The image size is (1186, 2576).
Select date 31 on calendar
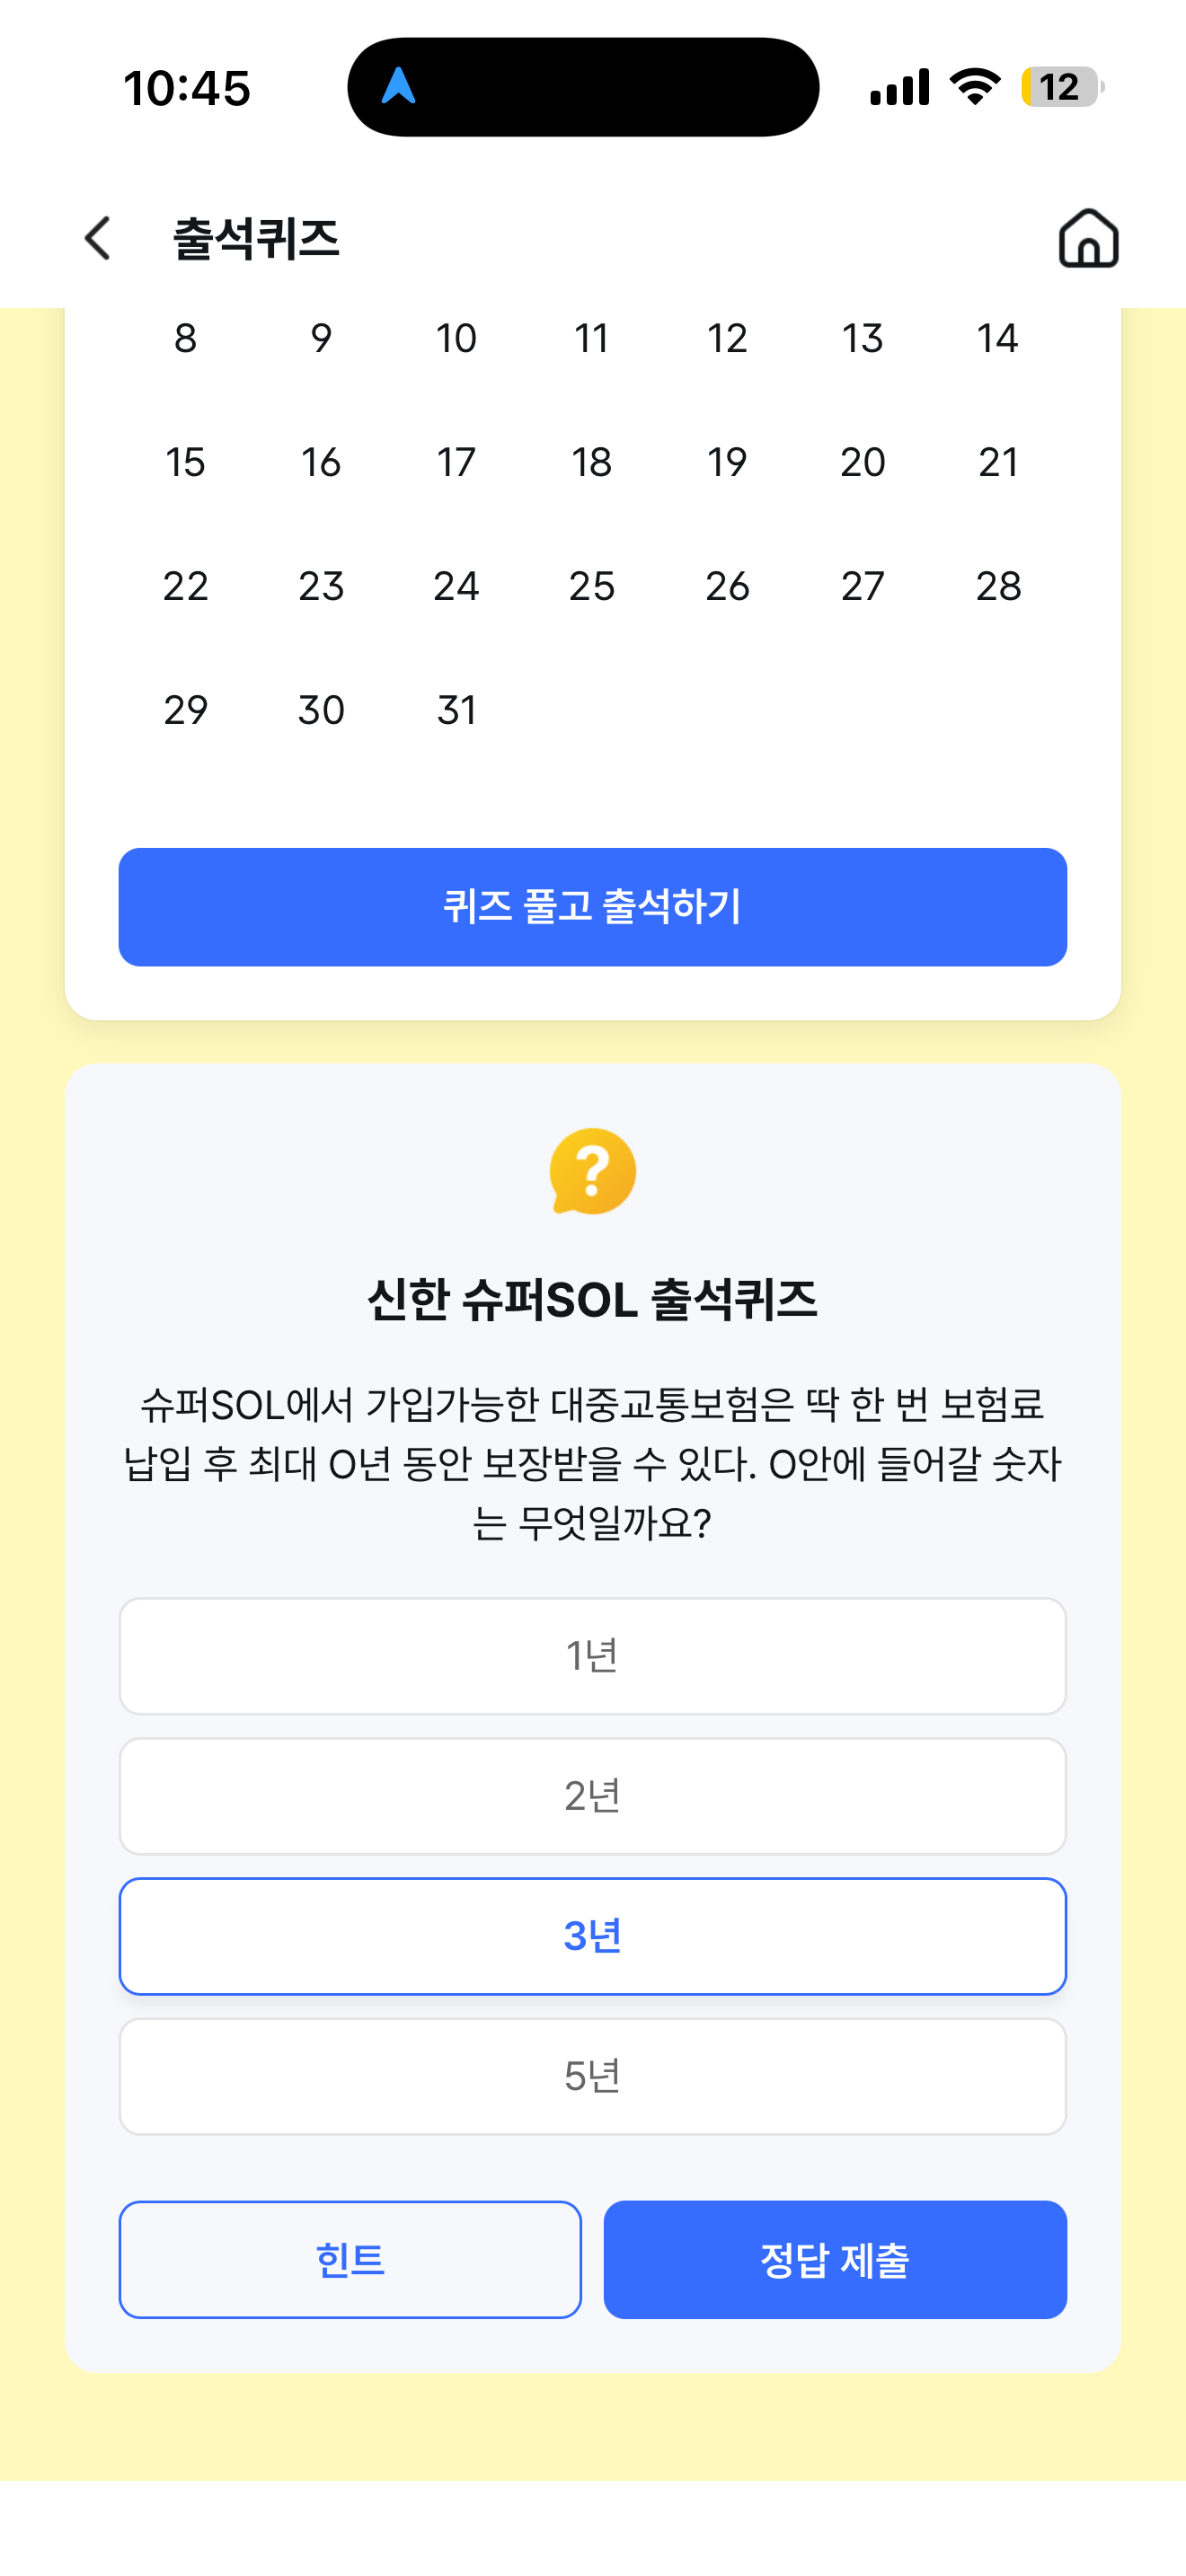click(457, 710)
